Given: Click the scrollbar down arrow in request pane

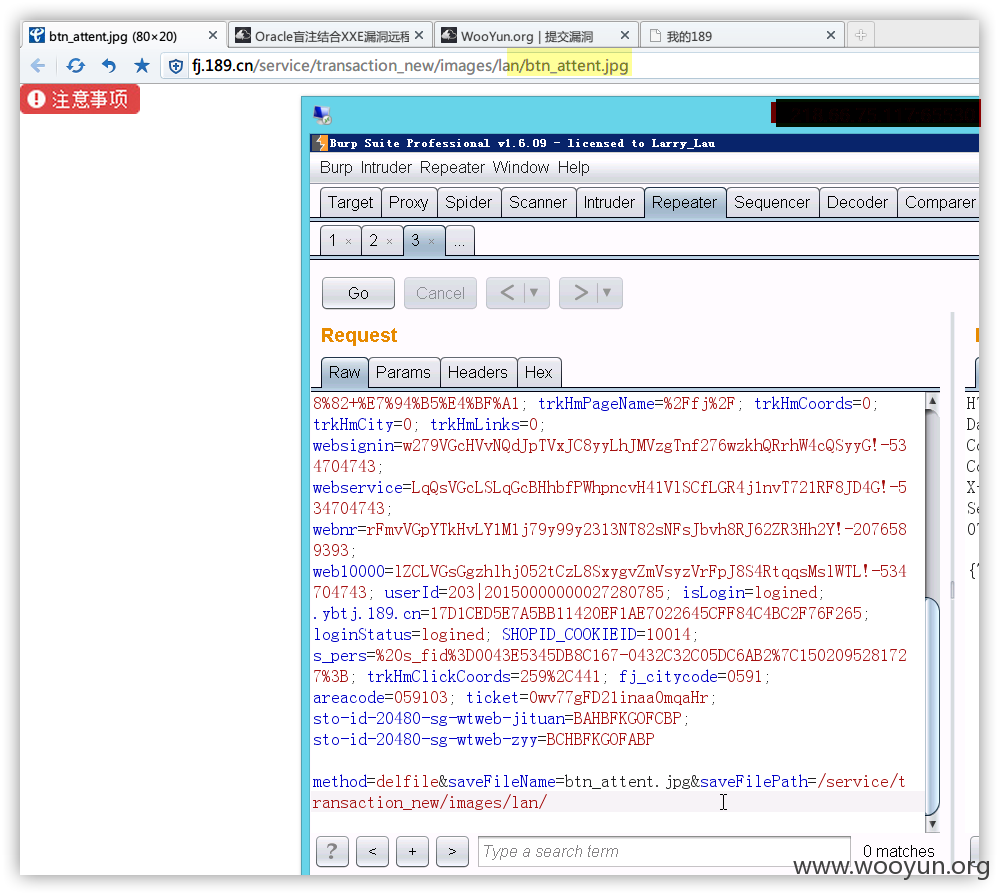Looking at the screenshot, I should click(932, 824).
